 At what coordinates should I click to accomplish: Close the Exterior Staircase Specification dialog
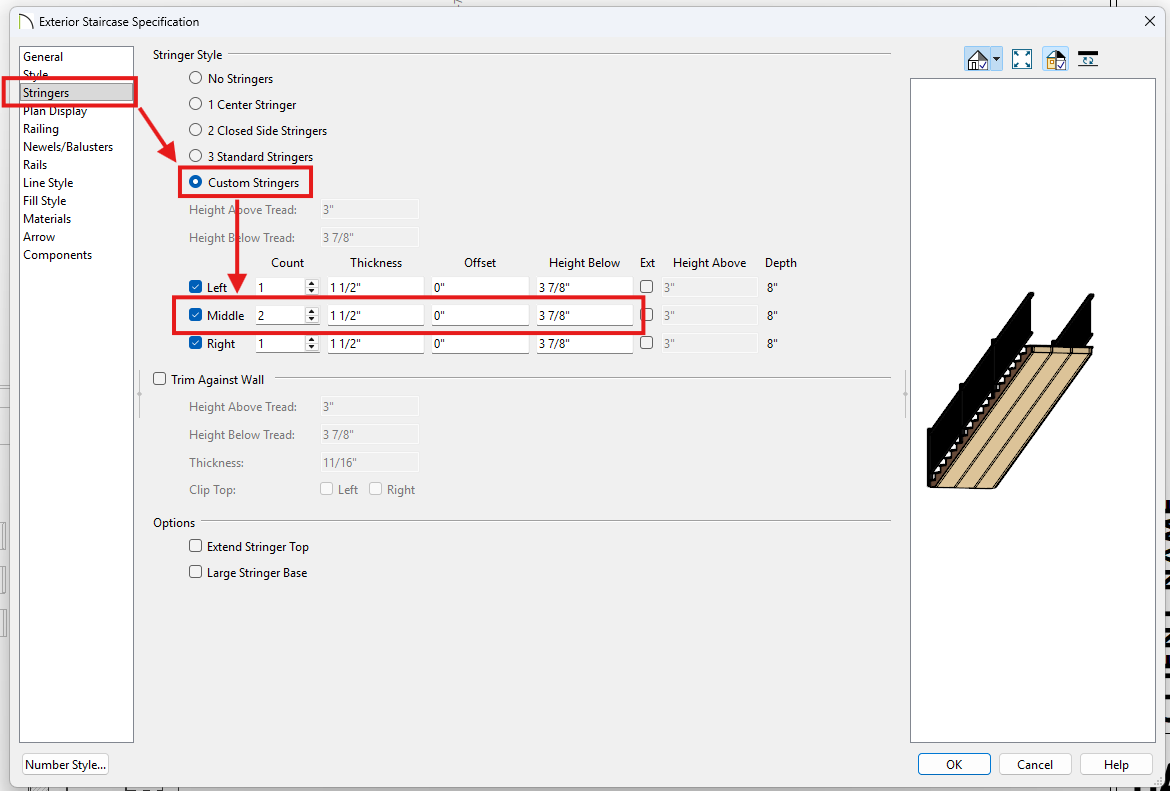[1149, 21]
